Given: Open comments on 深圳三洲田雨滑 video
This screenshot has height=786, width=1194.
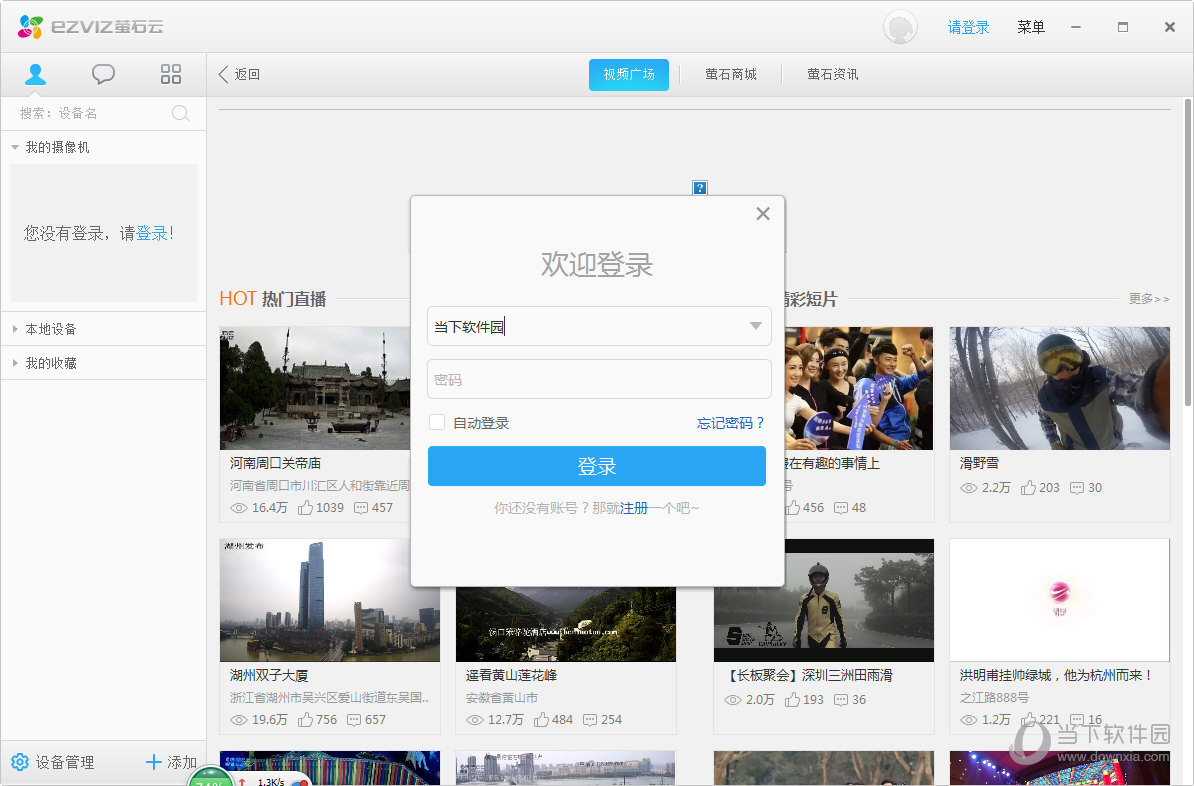Looking at the screenshot, I should pyautogui.click(x=841, y=700).
